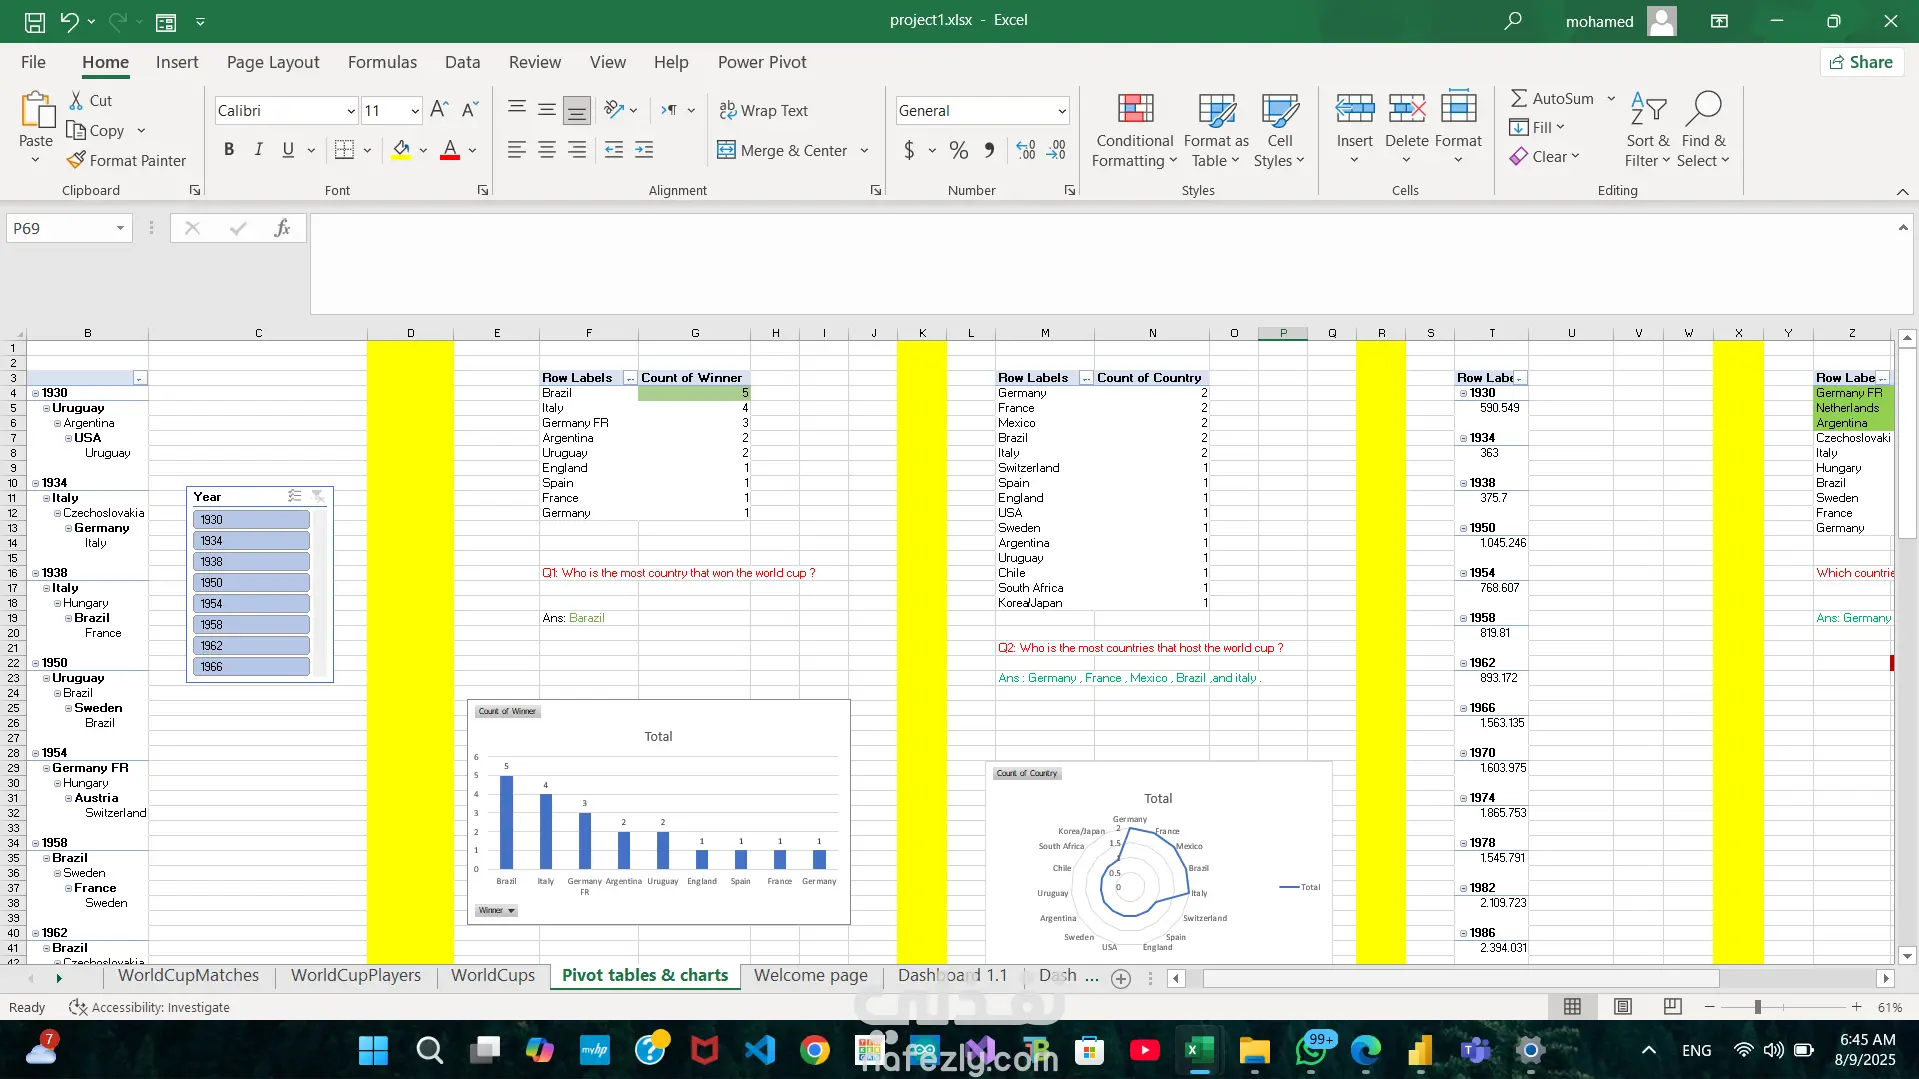Click the AutoSum sigma icon

1518,98
